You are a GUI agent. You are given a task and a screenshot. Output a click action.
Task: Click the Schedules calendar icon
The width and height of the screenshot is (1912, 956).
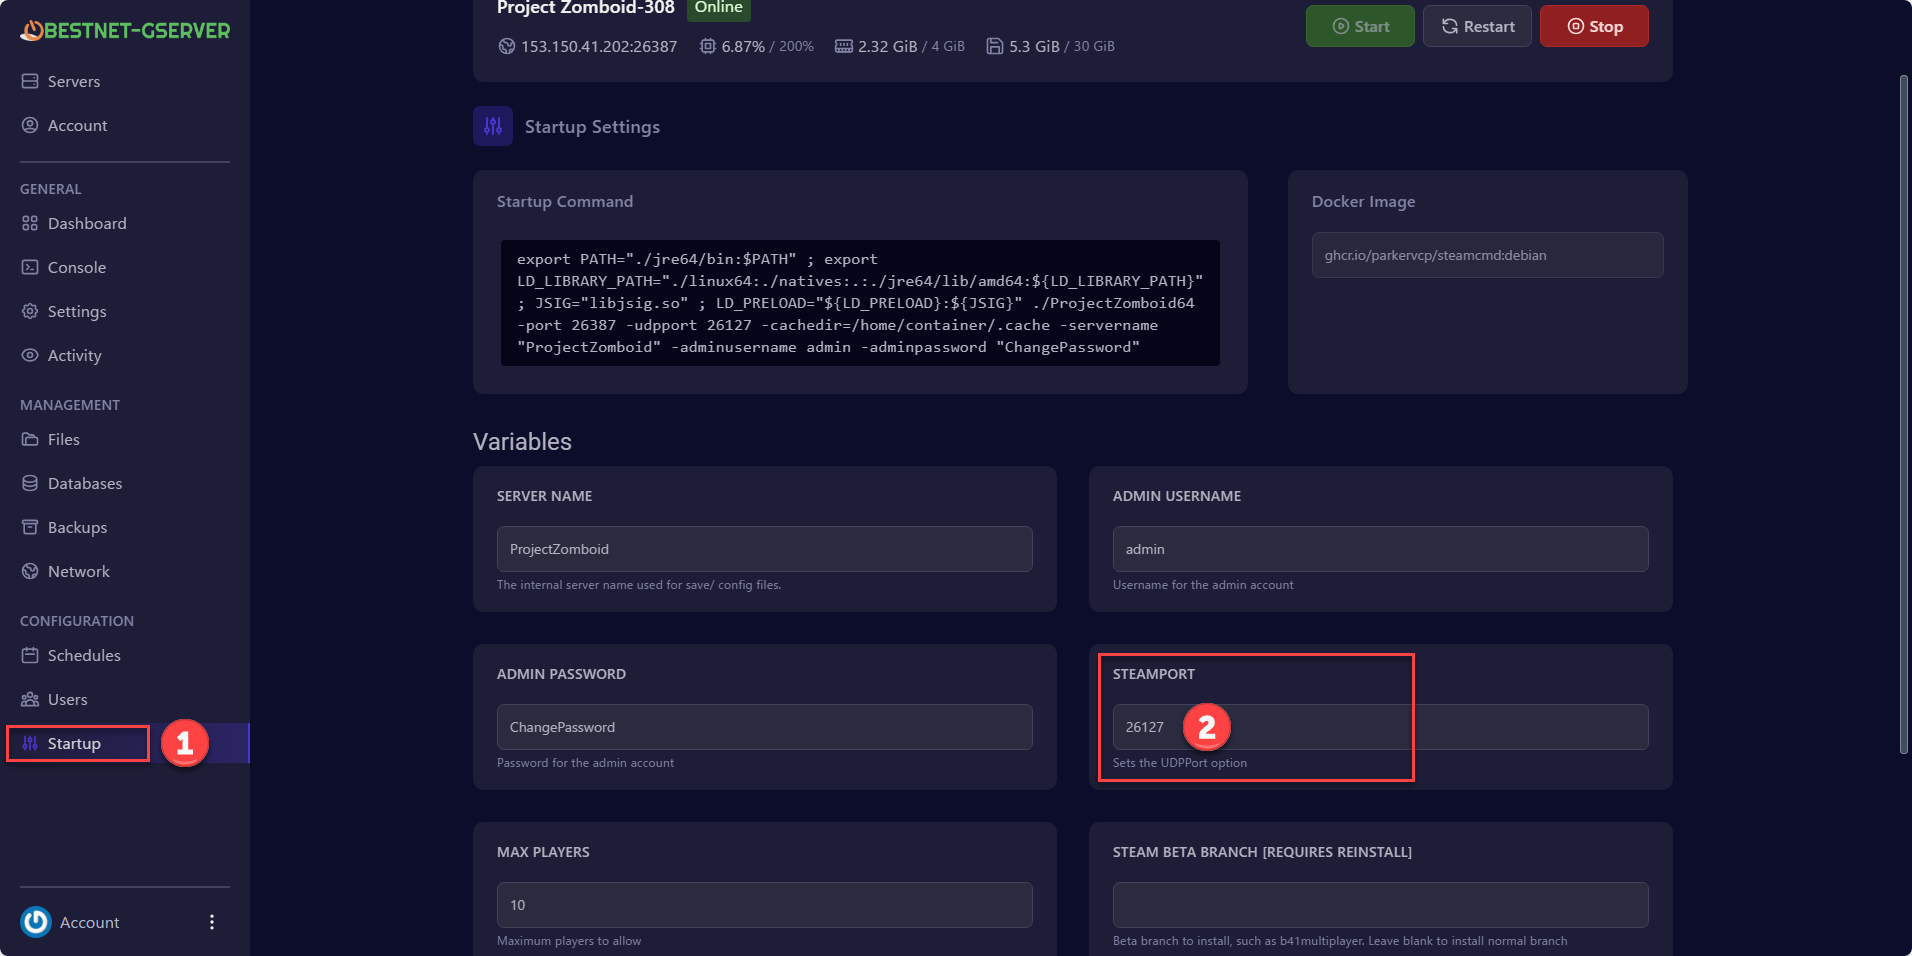point(30,655)
